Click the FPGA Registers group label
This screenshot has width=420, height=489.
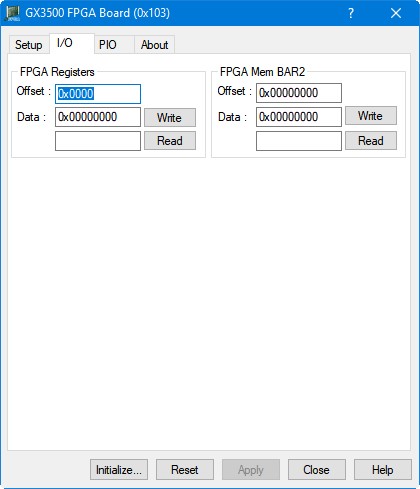(57, 72)
